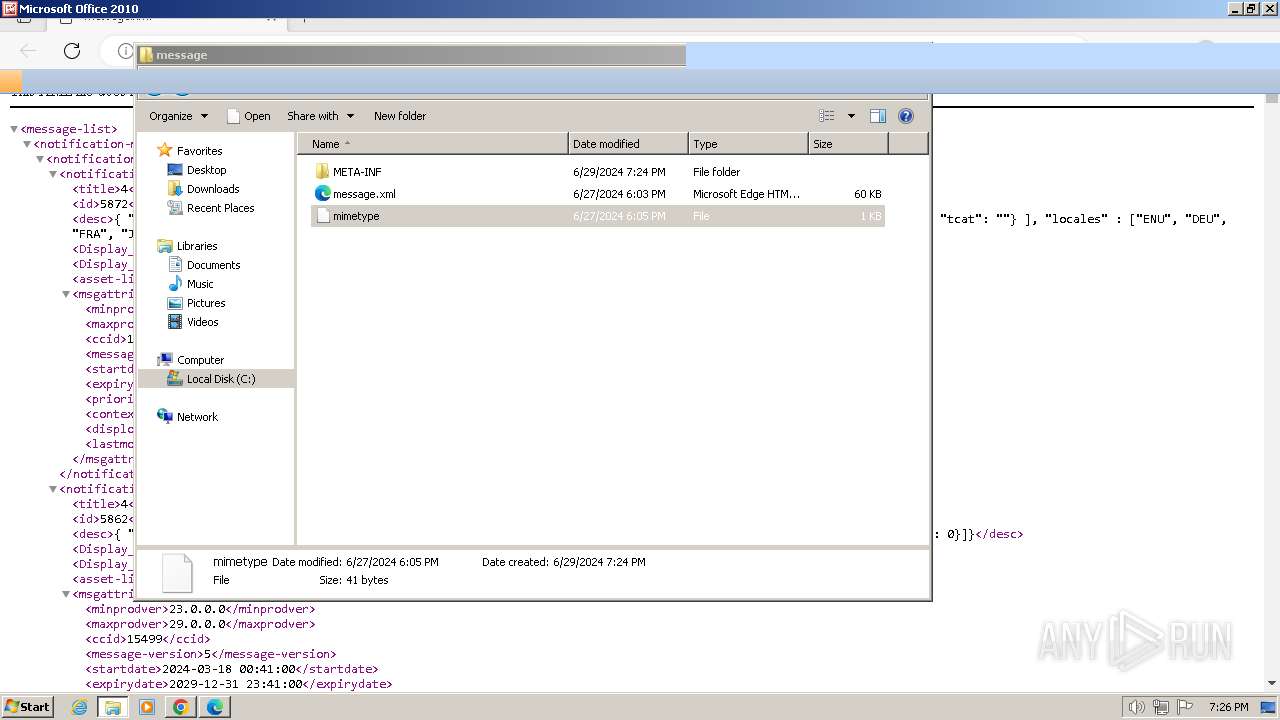1280x720 pixels.
Task: Open Internet Explorer from taskbar
Action: (x=79, y=707)
